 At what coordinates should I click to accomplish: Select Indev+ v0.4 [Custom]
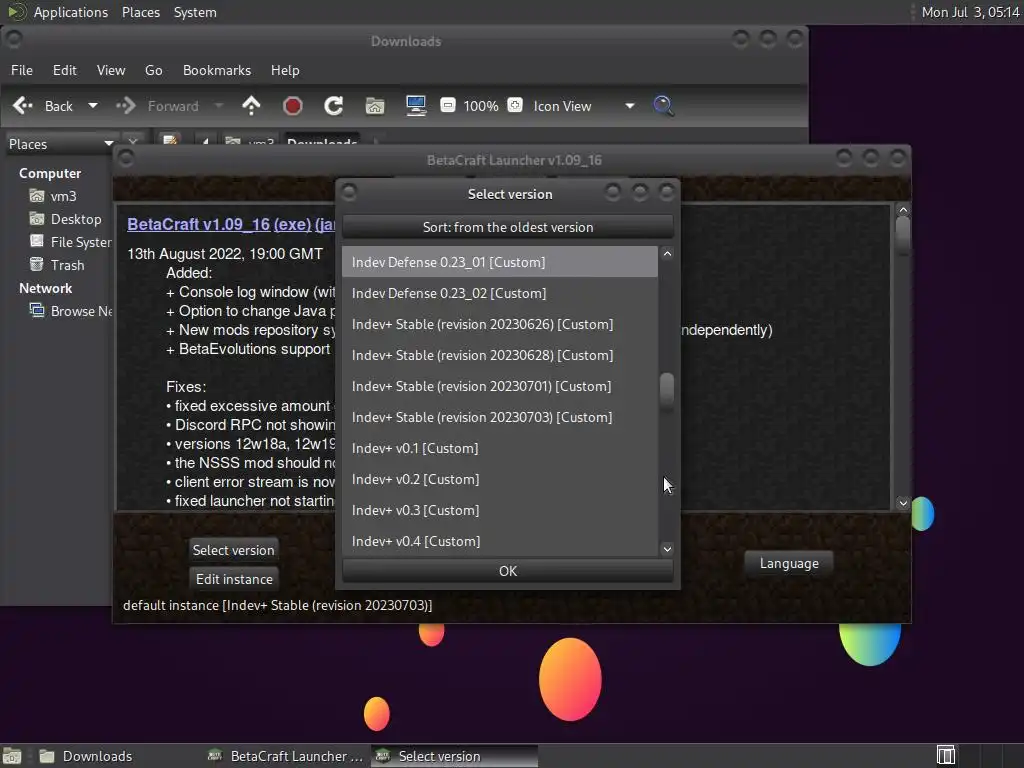pyautogui.click(x=500, y=541)
